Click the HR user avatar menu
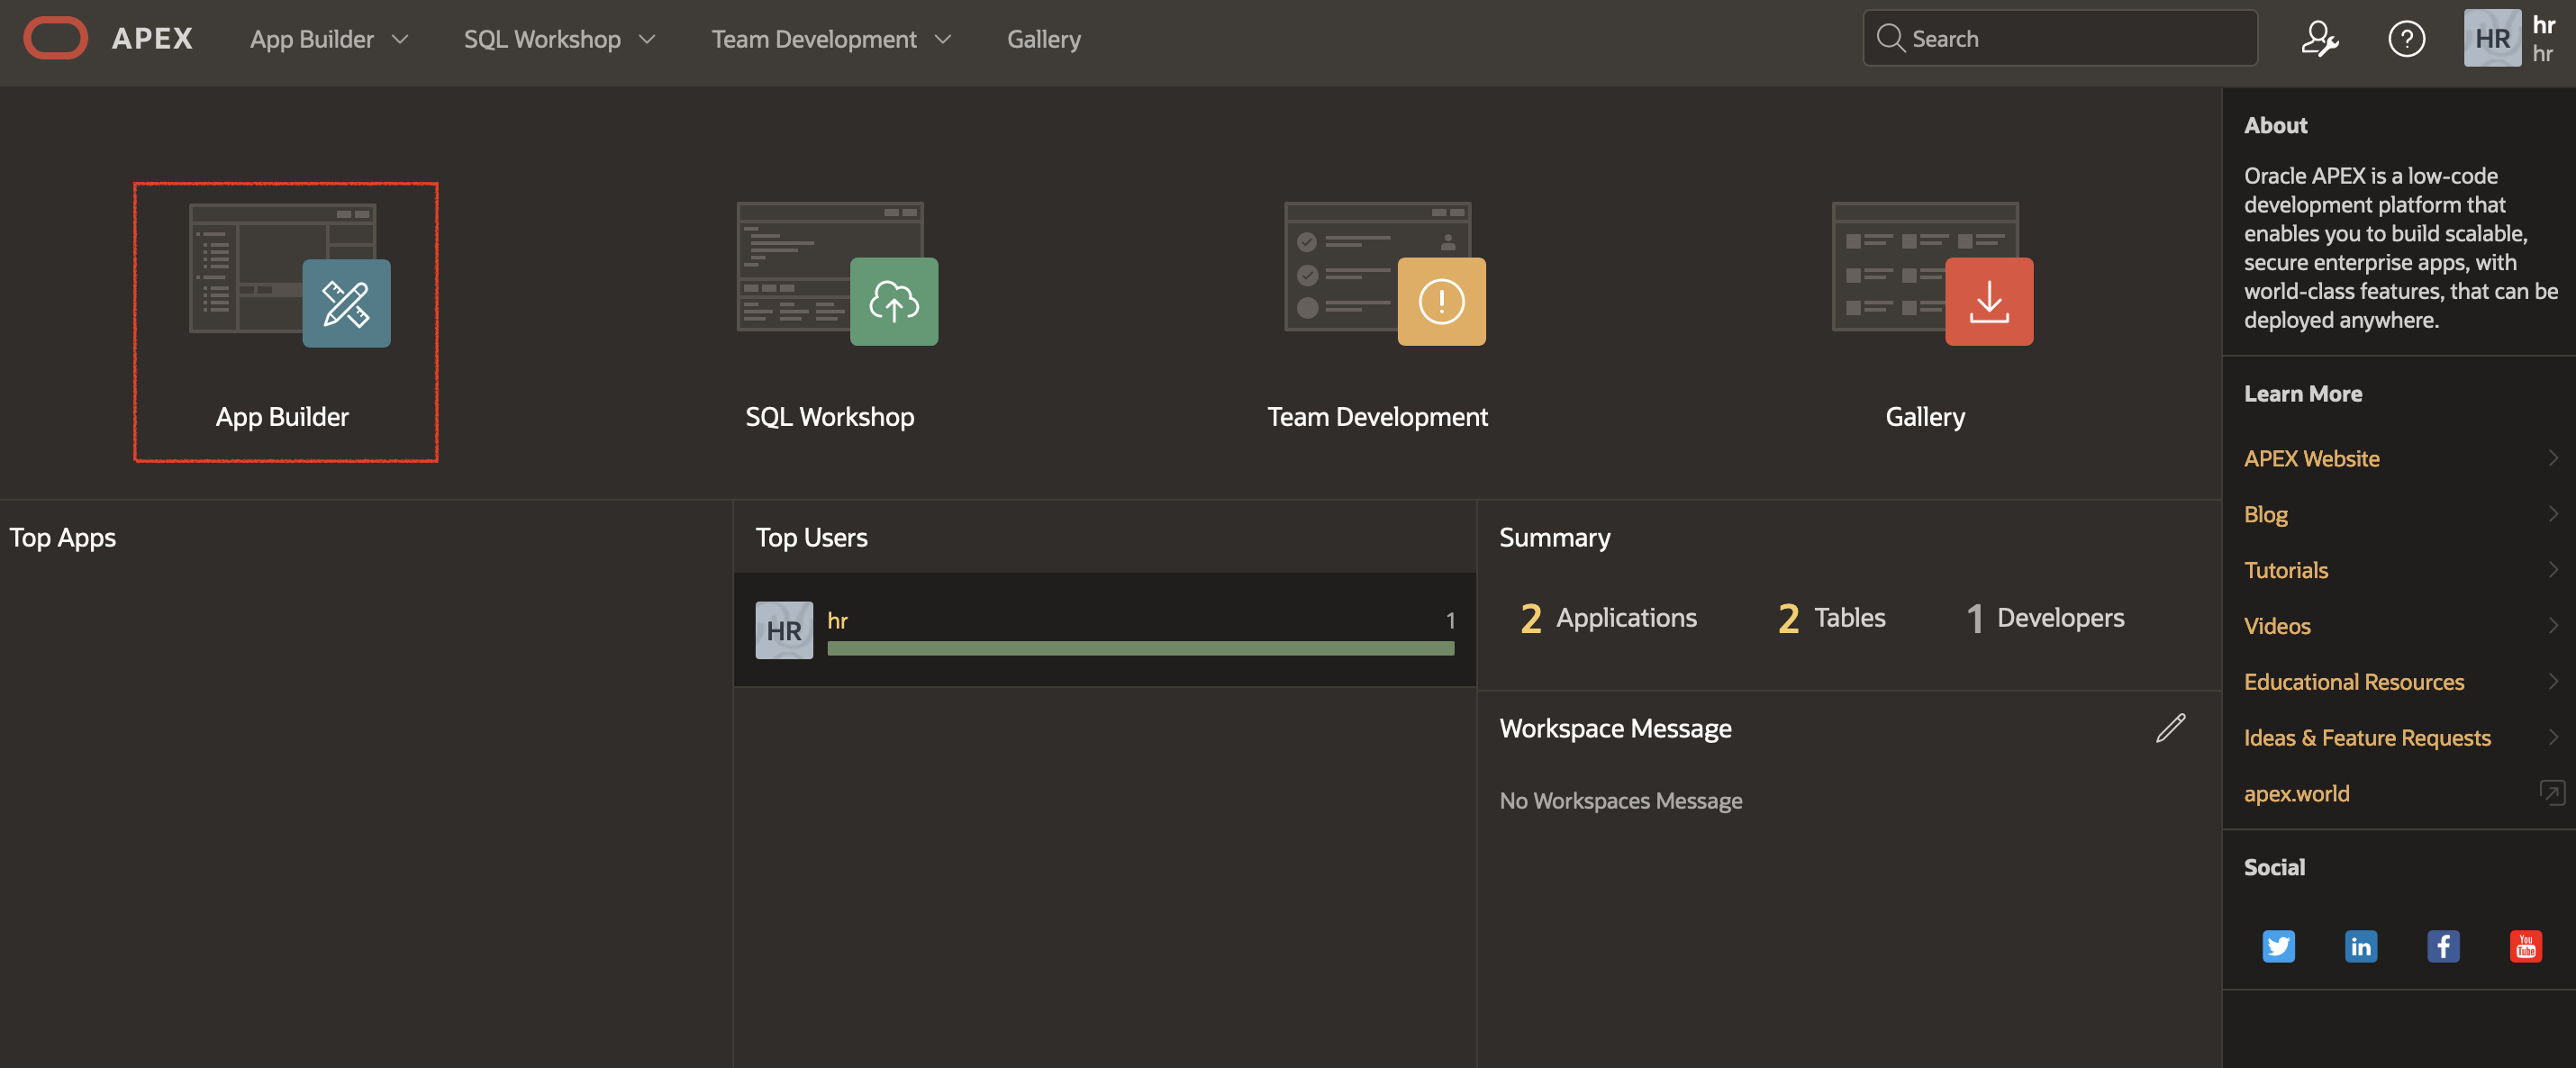 pyautogui.click(x=2492, y=38)
